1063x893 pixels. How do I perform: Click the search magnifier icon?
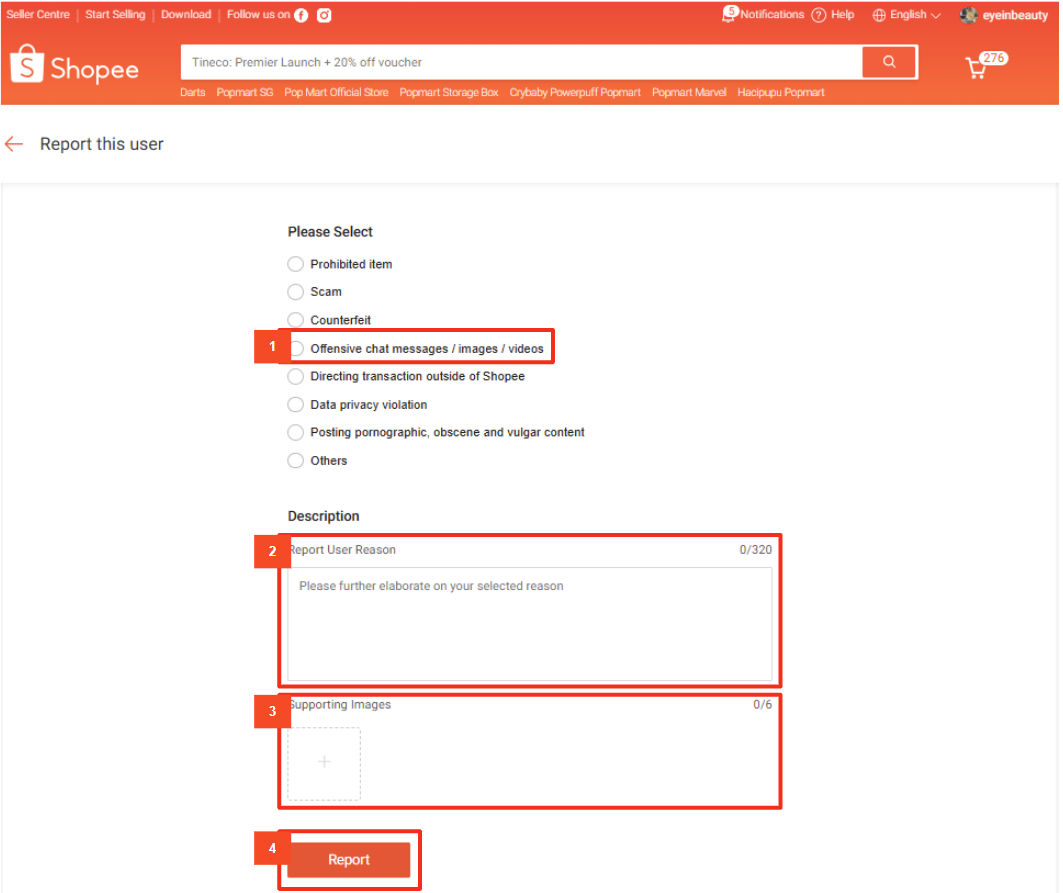pyautogui.click(x=889, y=62)
